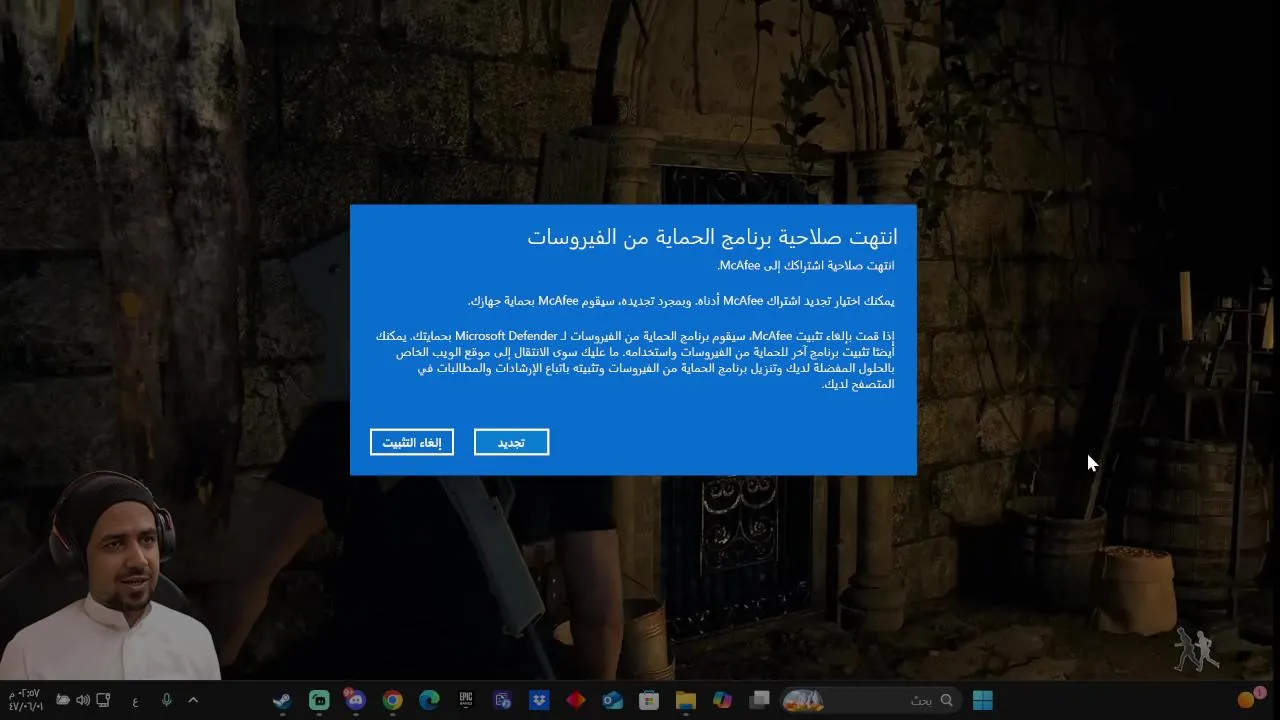Image resolution: width=1280 pixels, height=720 pixels.
Task: Open the volume speaker tray icon
Action: click(x=83, y=700)
